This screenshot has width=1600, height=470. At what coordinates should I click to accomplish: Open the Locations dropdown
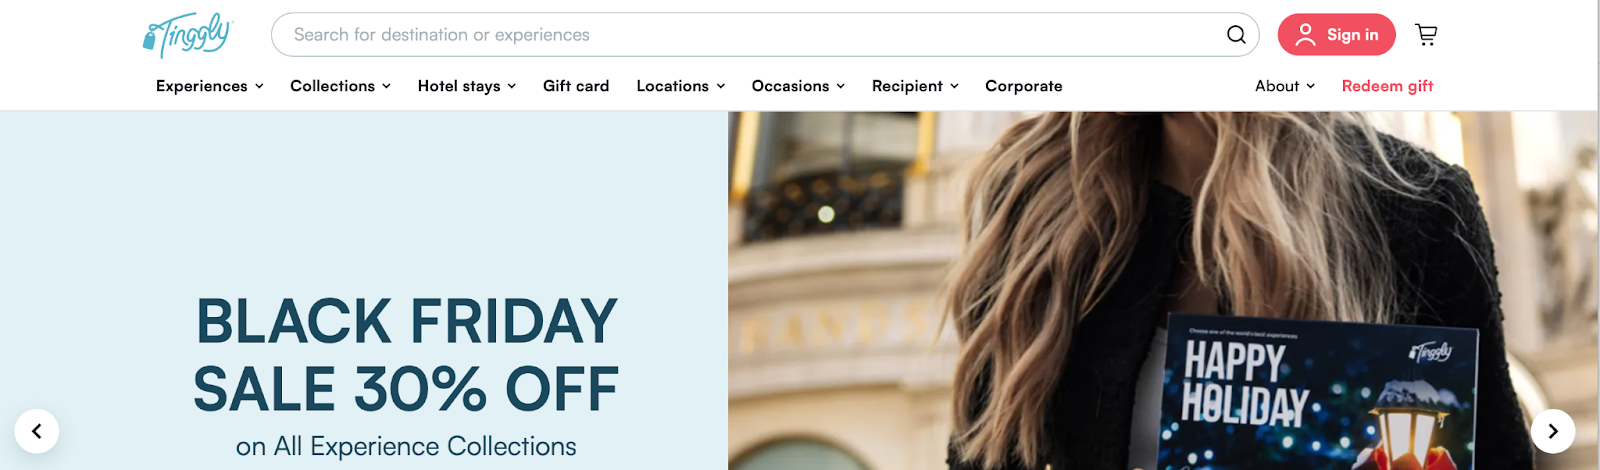[681, 86]
